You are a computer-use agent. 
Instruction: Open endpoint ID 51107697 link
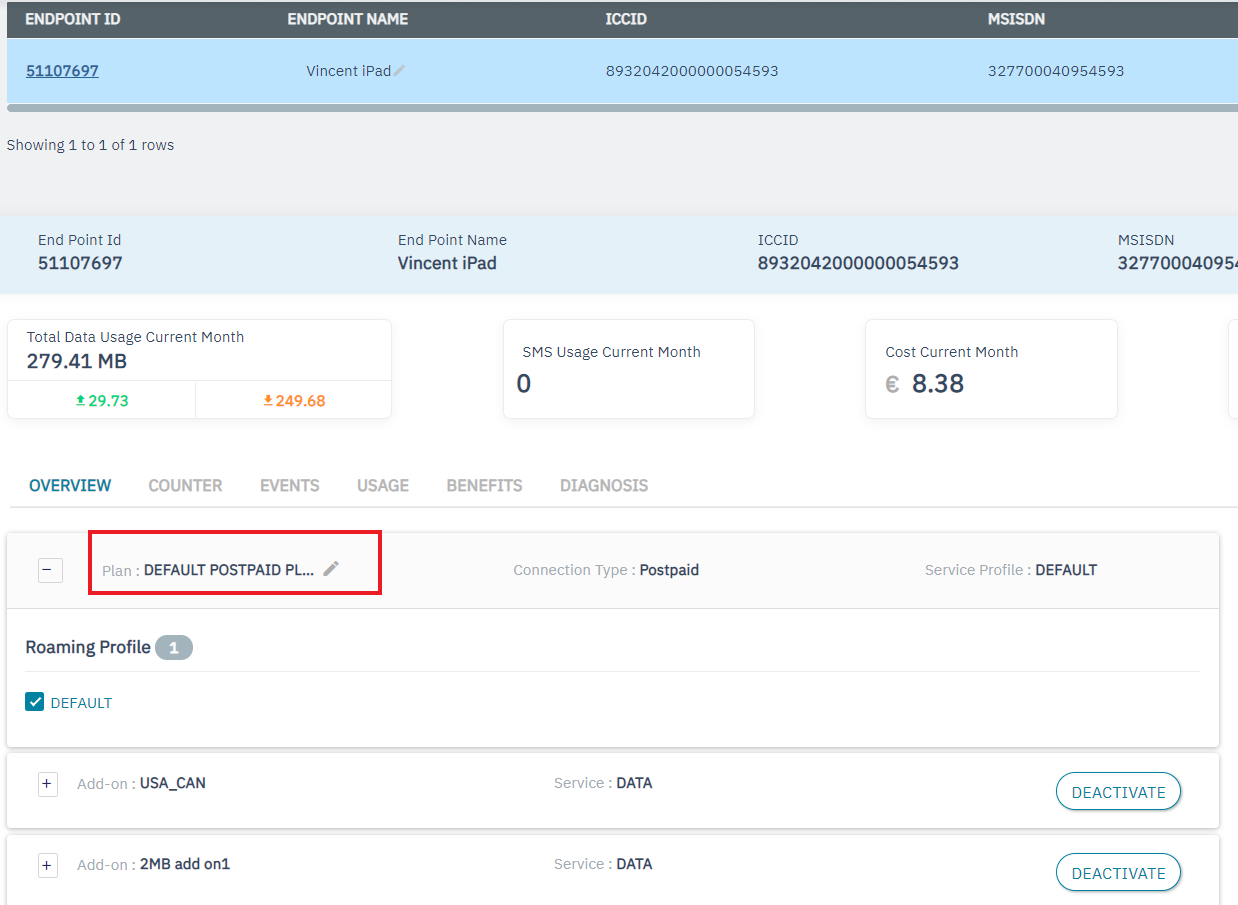pyautogui.click(x=62, y=71)
